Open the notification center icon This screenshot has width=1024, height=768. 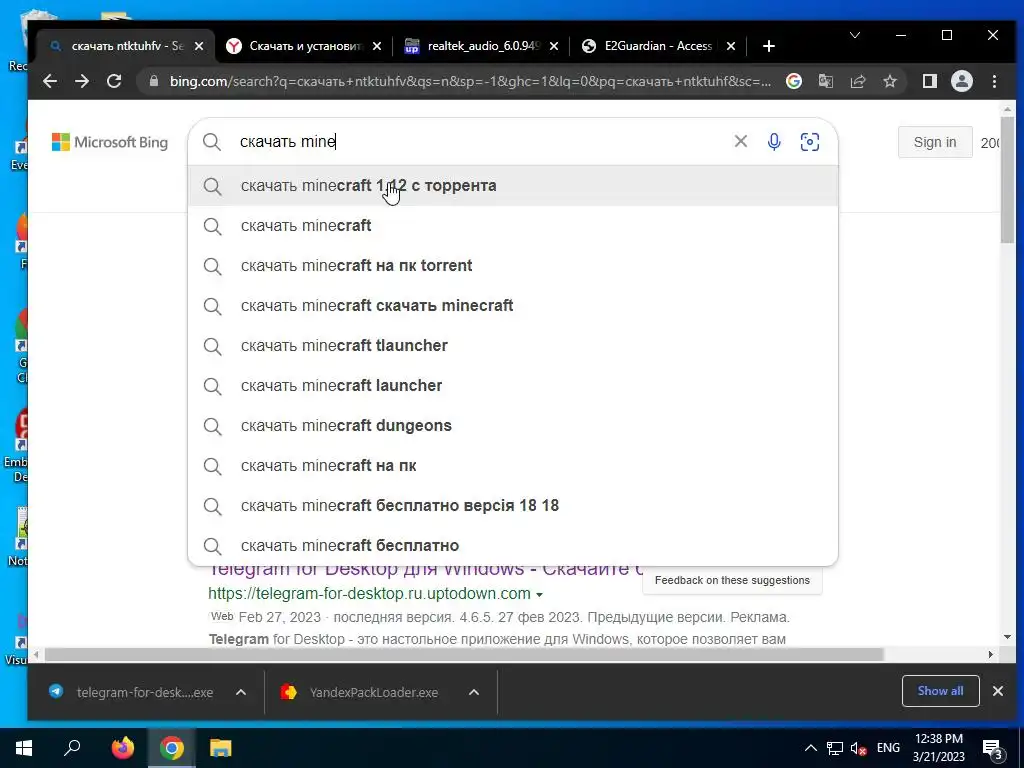click(x=993, y=748)
